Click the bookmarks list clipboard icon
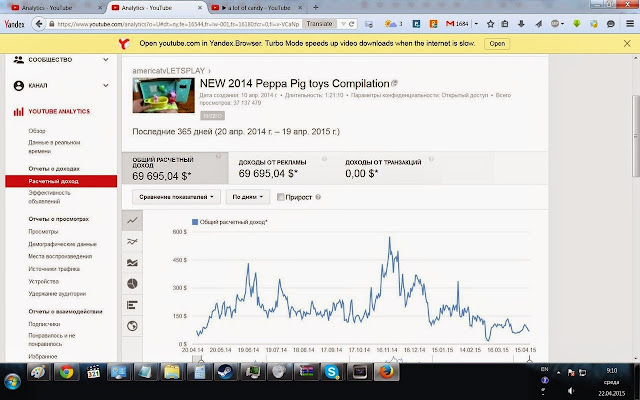The width and height of the screenshot is (640, 400). [x=505, y=24]
